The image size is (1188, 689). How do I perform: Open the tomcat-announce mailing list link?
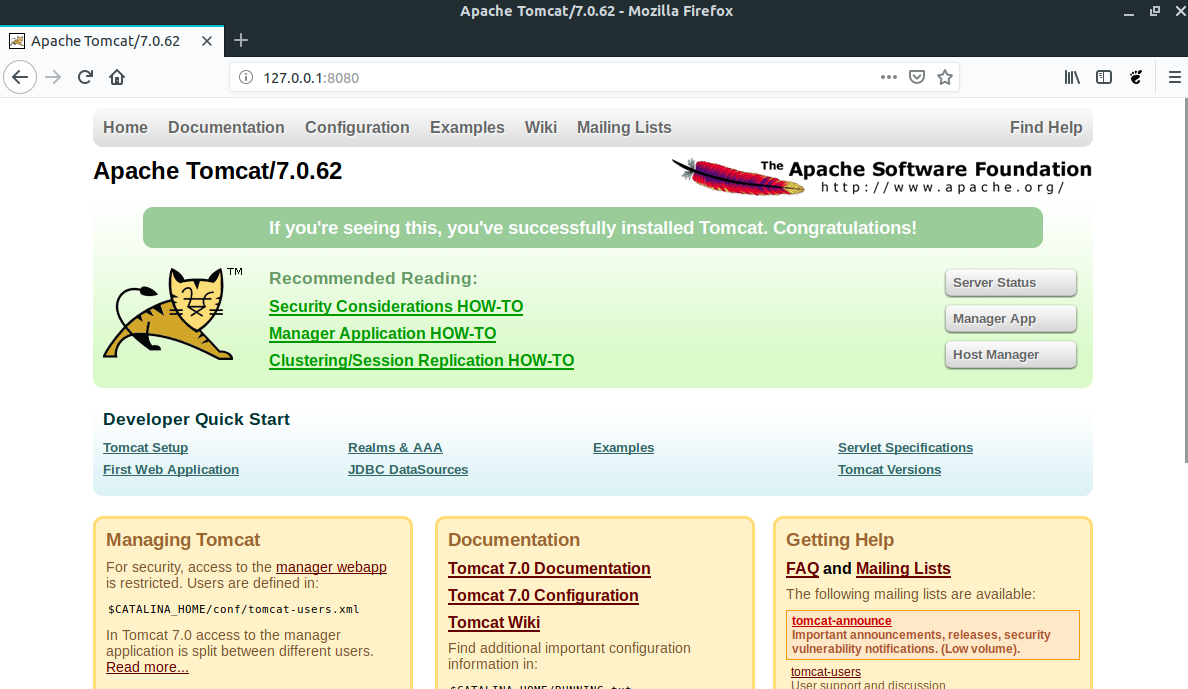coord(842,621)
